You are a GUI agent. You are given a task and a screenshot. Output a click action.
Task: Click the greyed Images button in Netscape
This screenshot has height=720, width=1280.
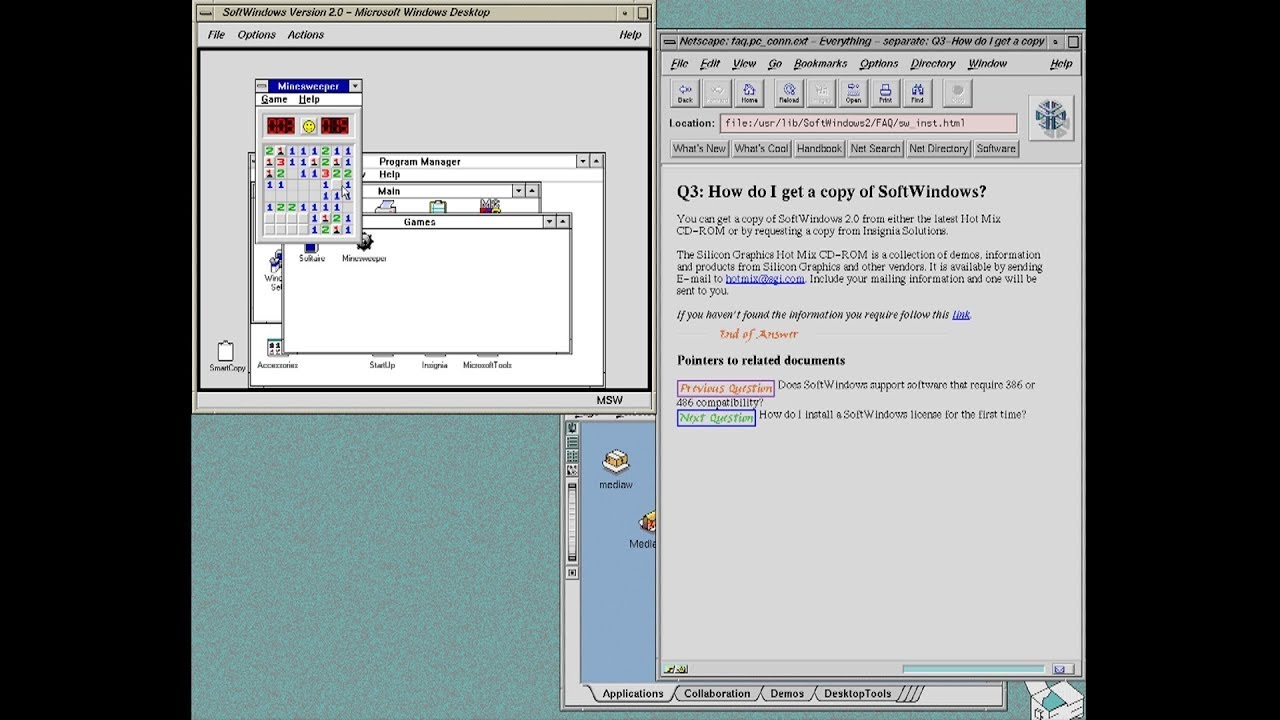(821, 93)
